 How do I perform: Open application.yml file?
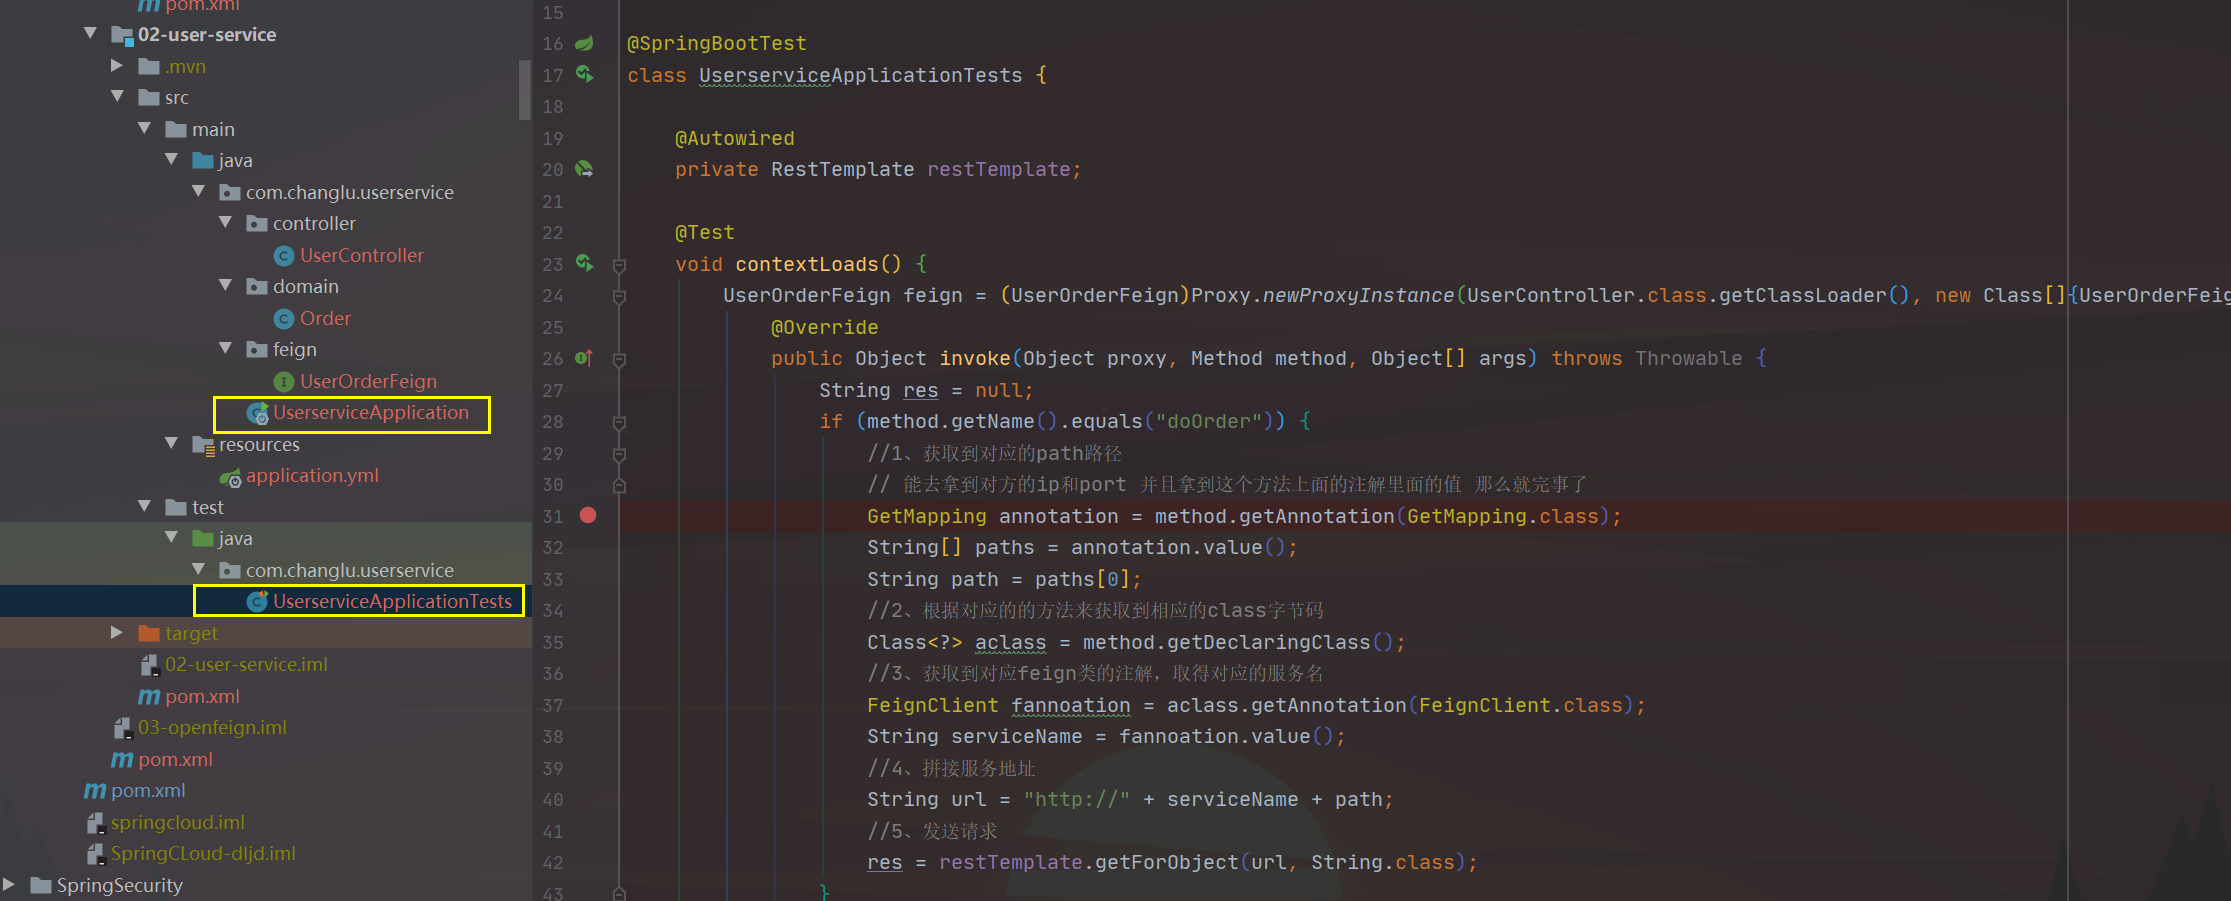(312, 476)
